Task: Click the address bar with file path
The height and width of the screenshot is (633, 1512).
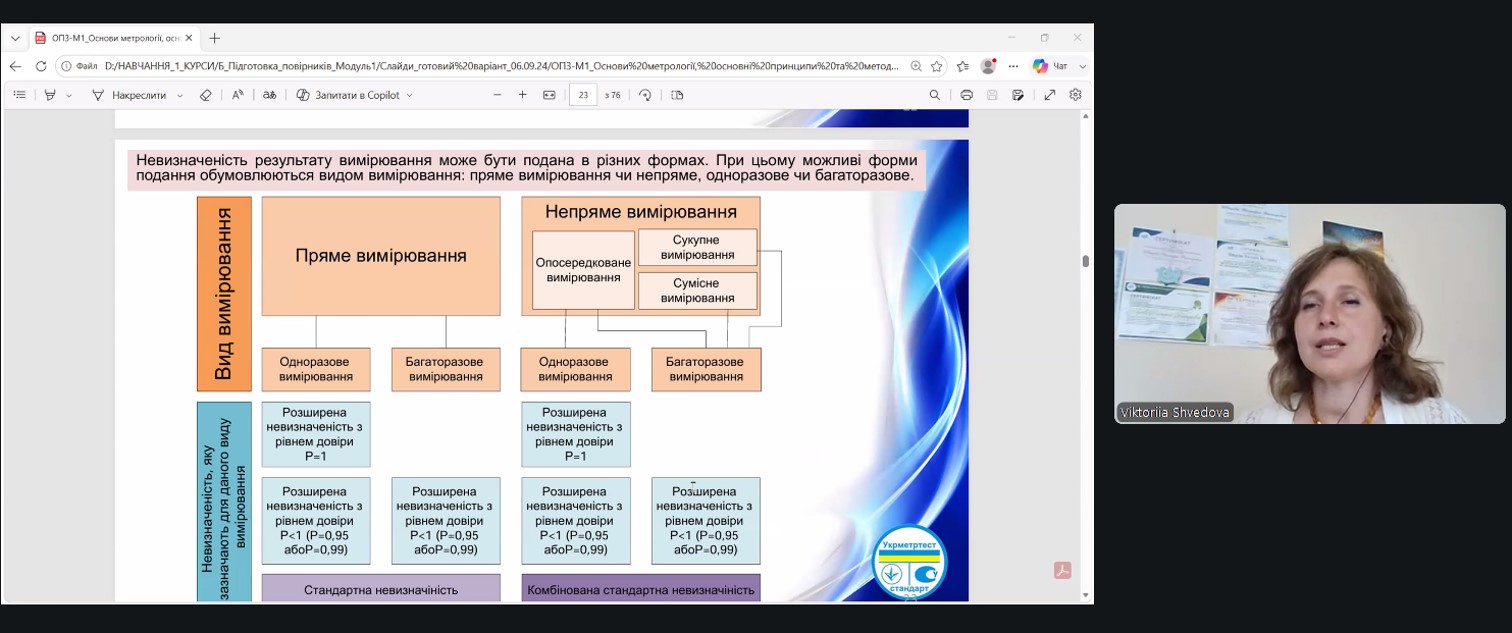Action: [500, 66]
